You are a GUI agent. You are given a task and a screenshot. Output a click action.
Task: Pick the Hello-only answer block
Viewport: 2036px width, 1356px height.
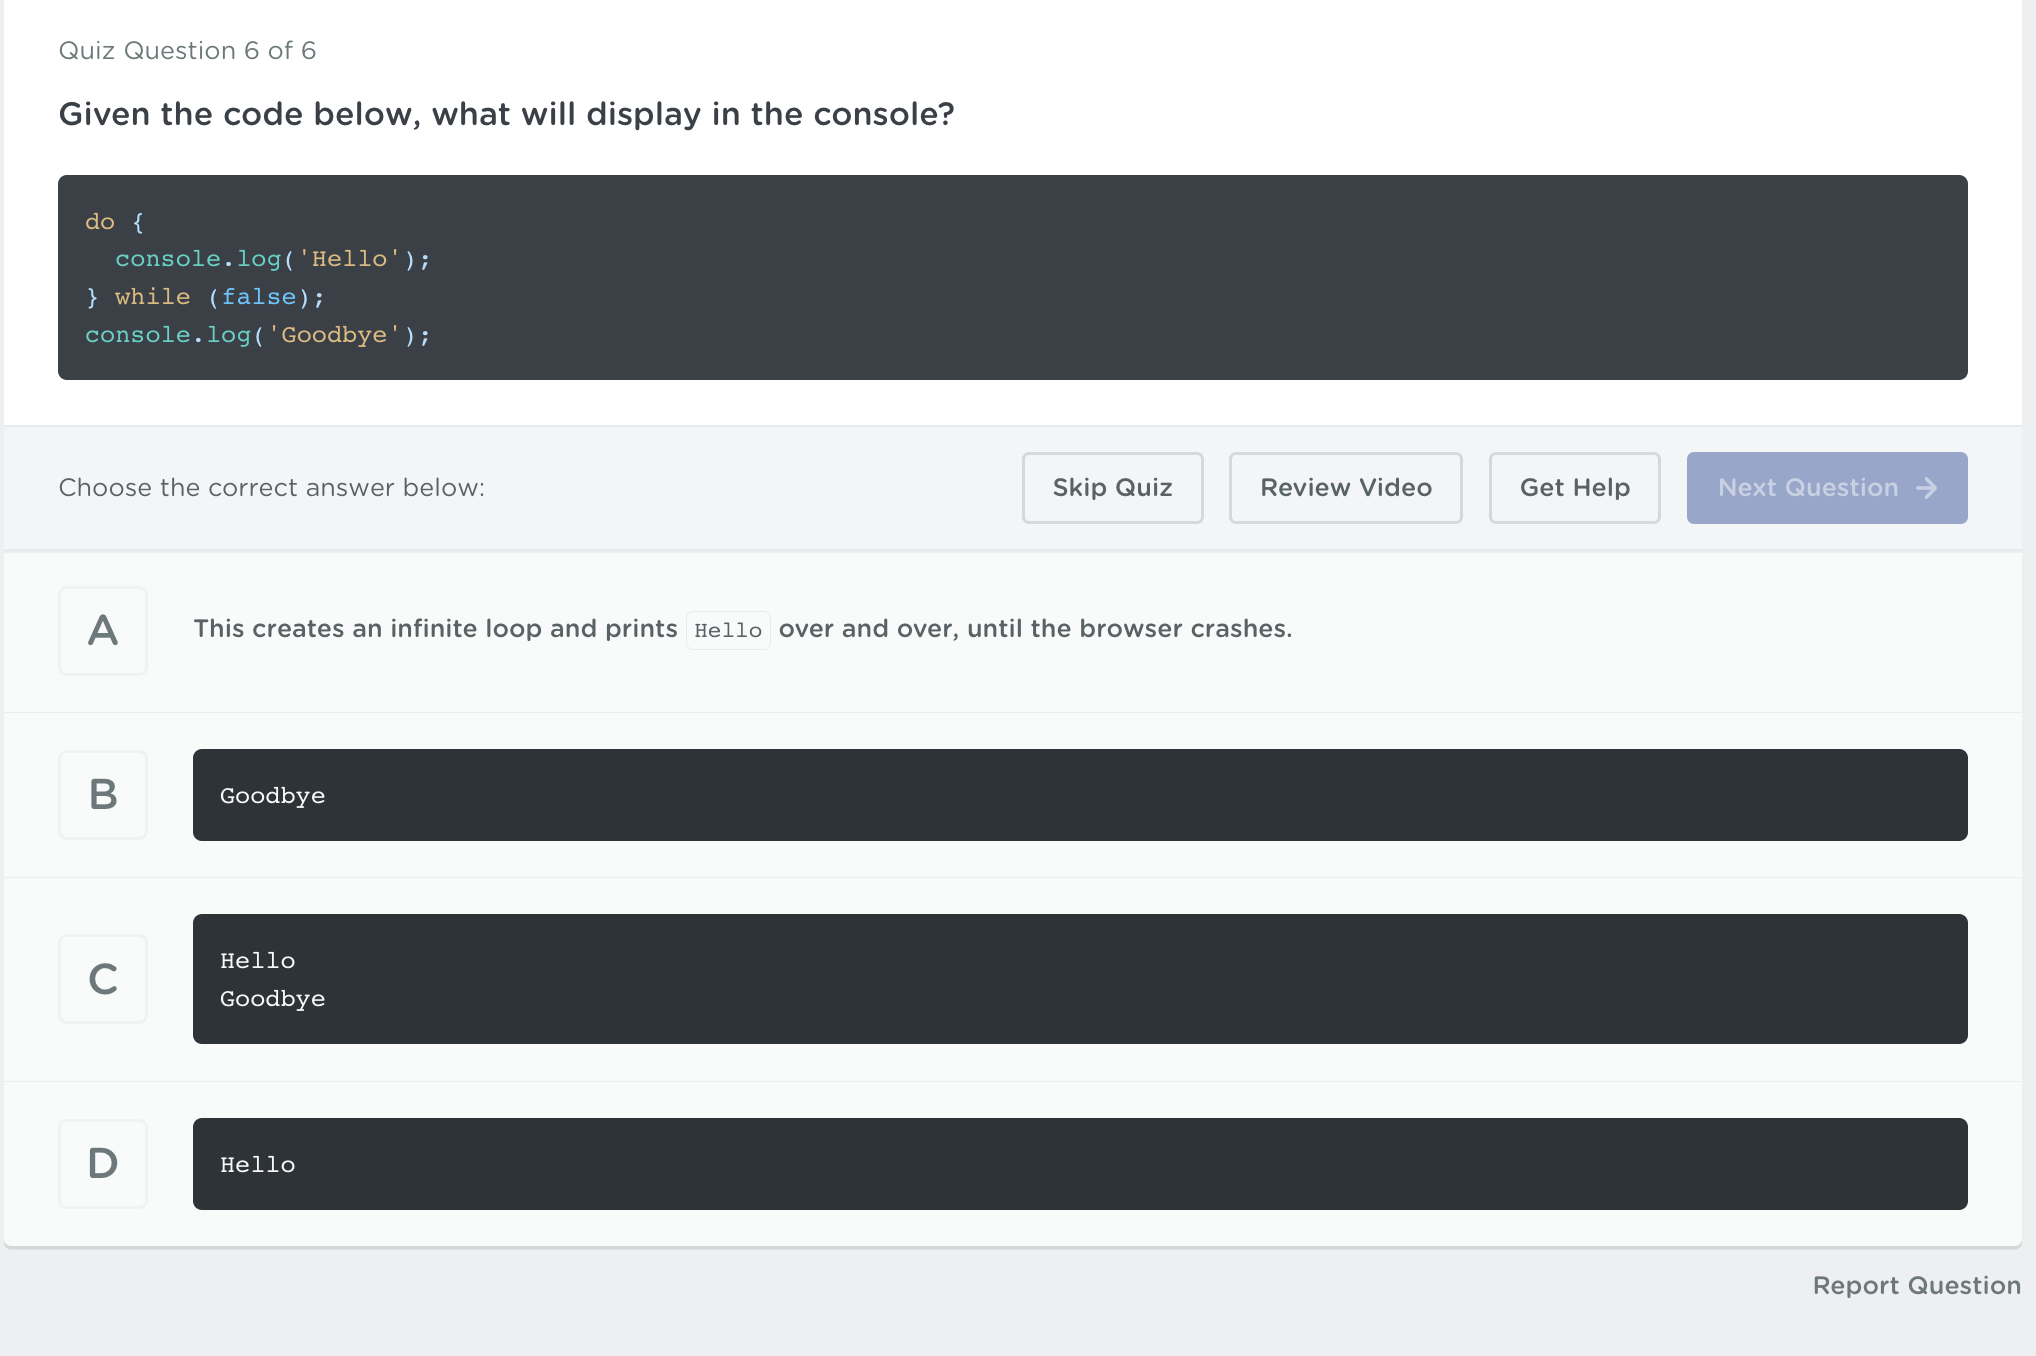[x=1079, y=1164]
